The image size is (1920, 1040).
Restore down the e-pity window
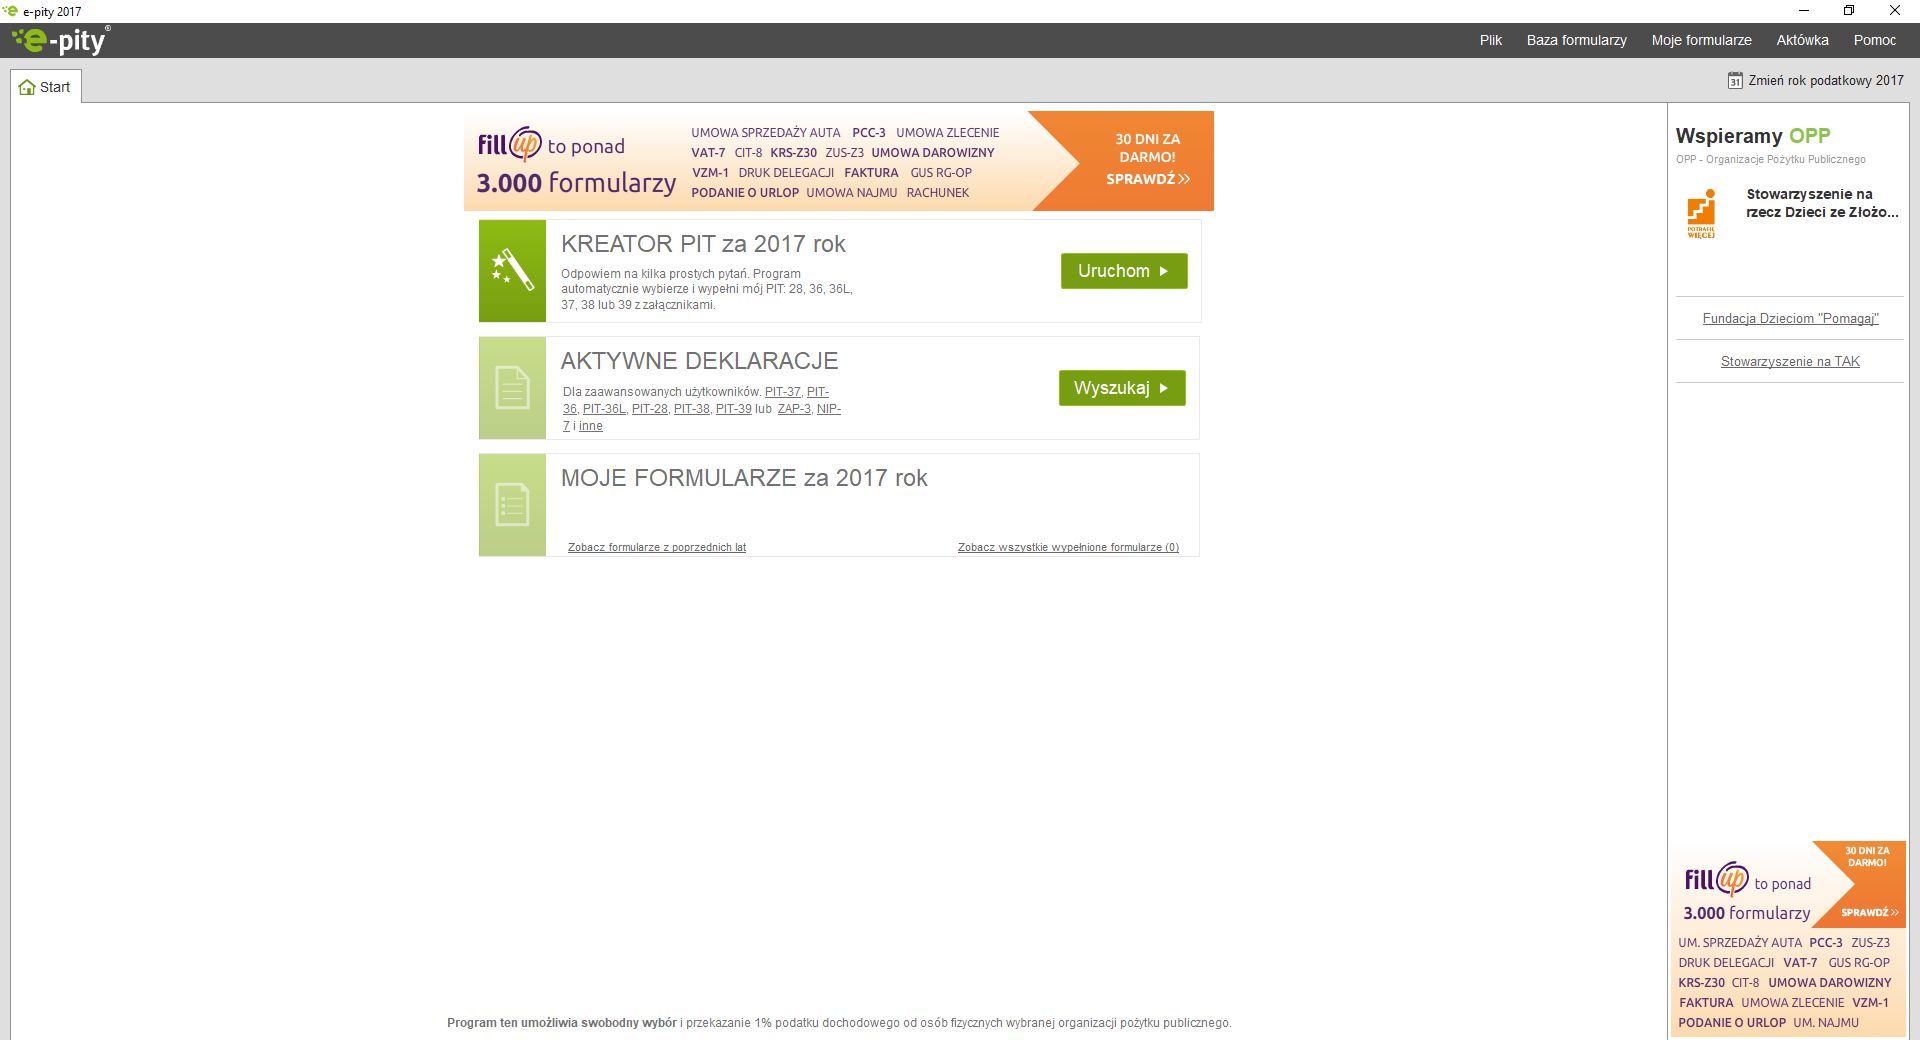click(1849, 11)
